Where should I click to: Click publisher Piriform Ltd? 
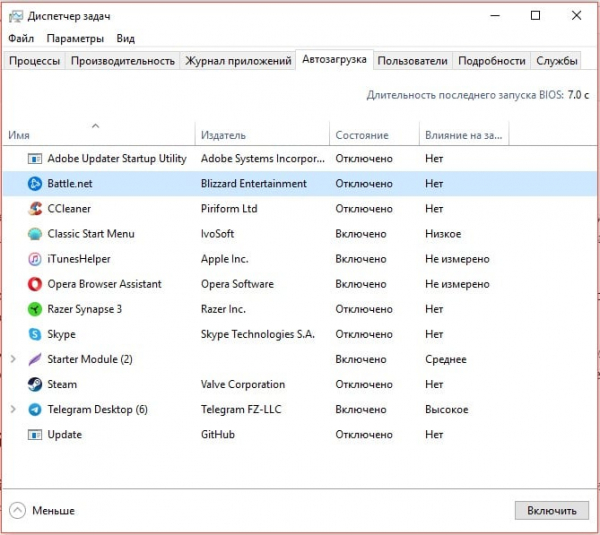[229, 209]
